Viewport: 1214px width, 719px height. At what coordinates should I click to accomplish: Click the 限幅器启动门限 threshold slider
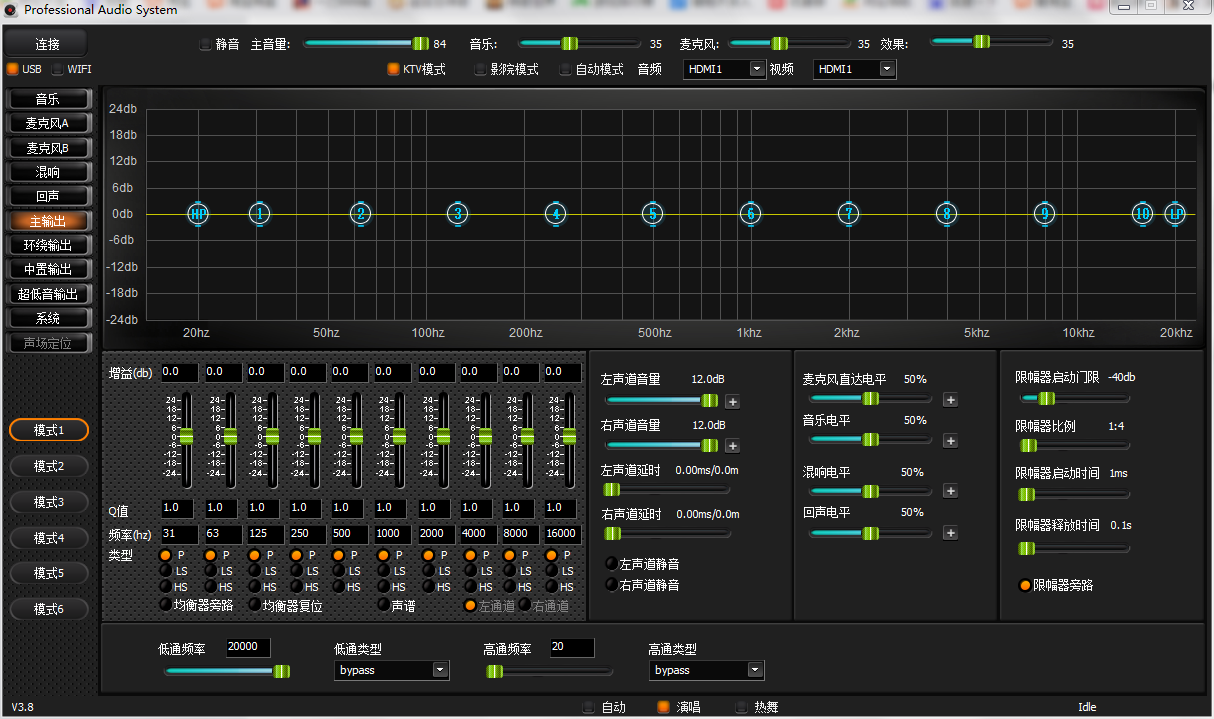(x=1074, y=398)
